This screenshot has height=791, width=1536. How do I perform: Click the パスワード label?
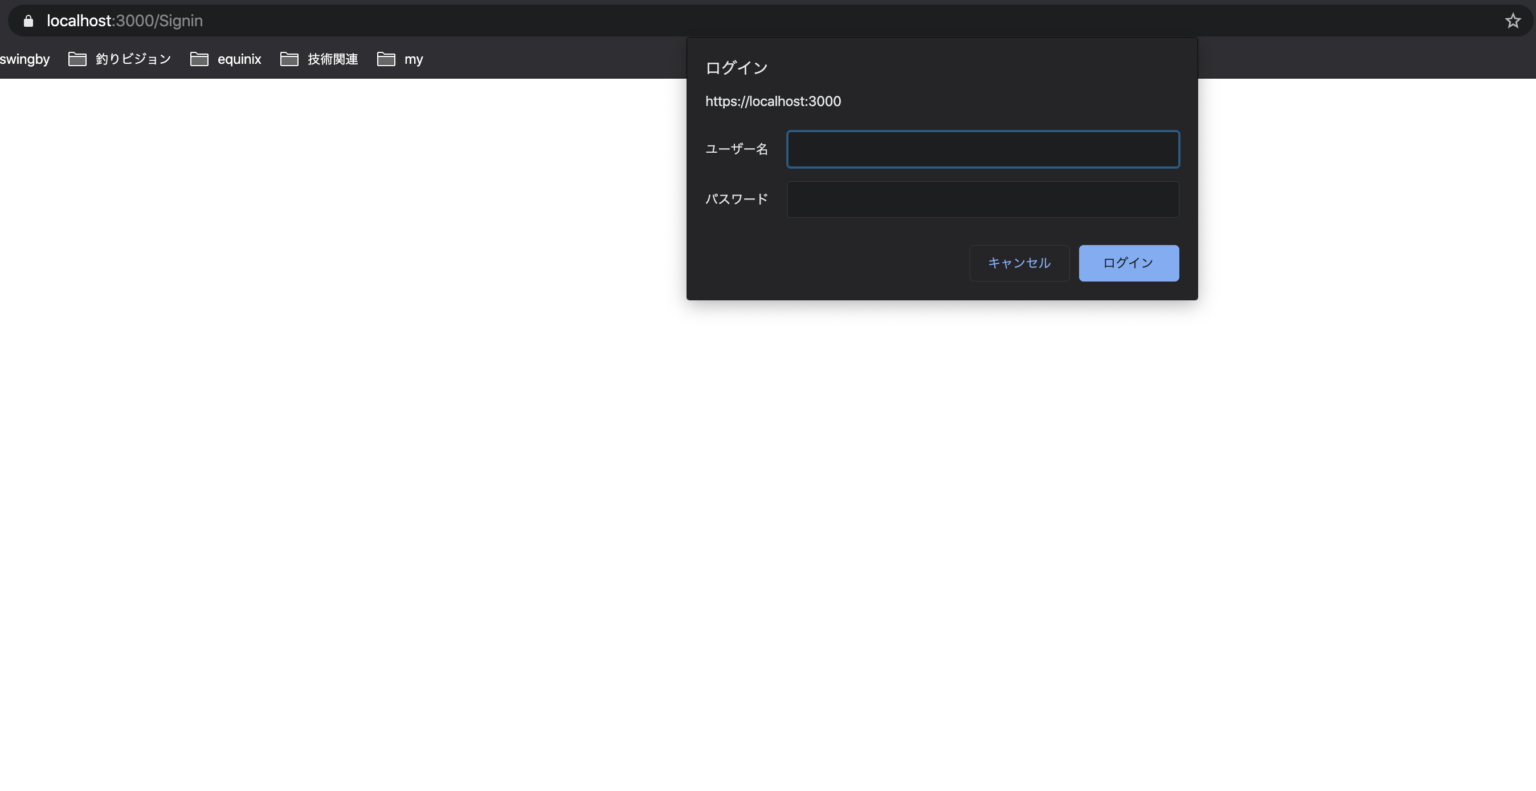[x=736, y=198]
